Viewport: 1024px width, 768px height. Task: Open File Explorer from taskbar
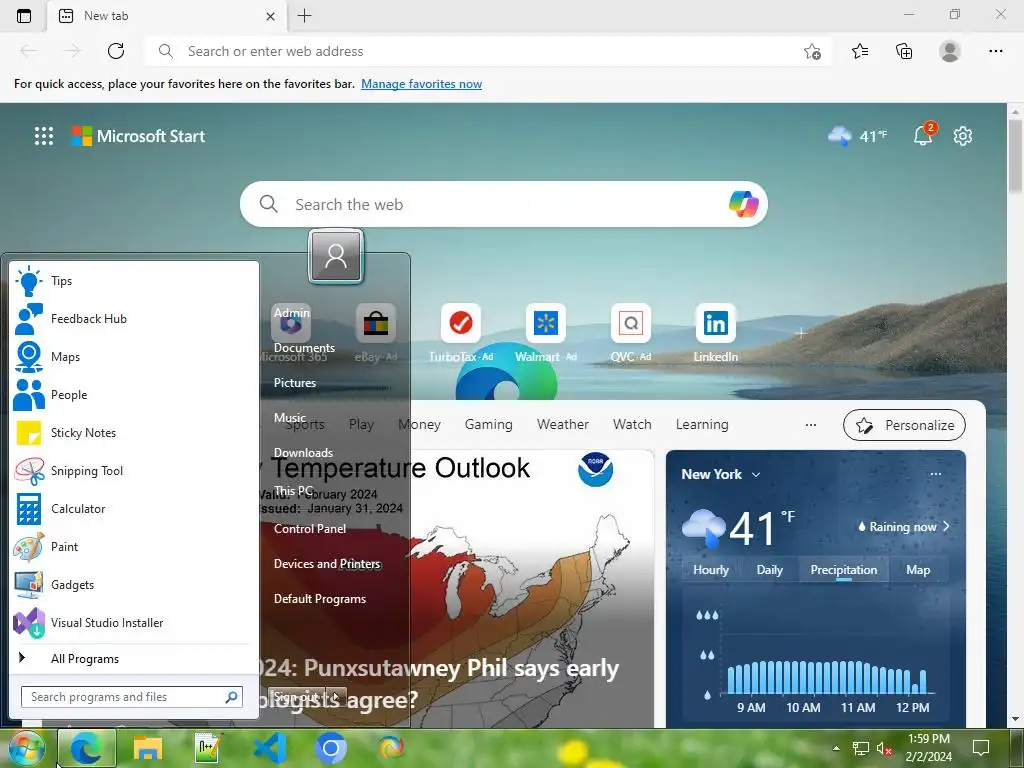(x=148, y=748)
